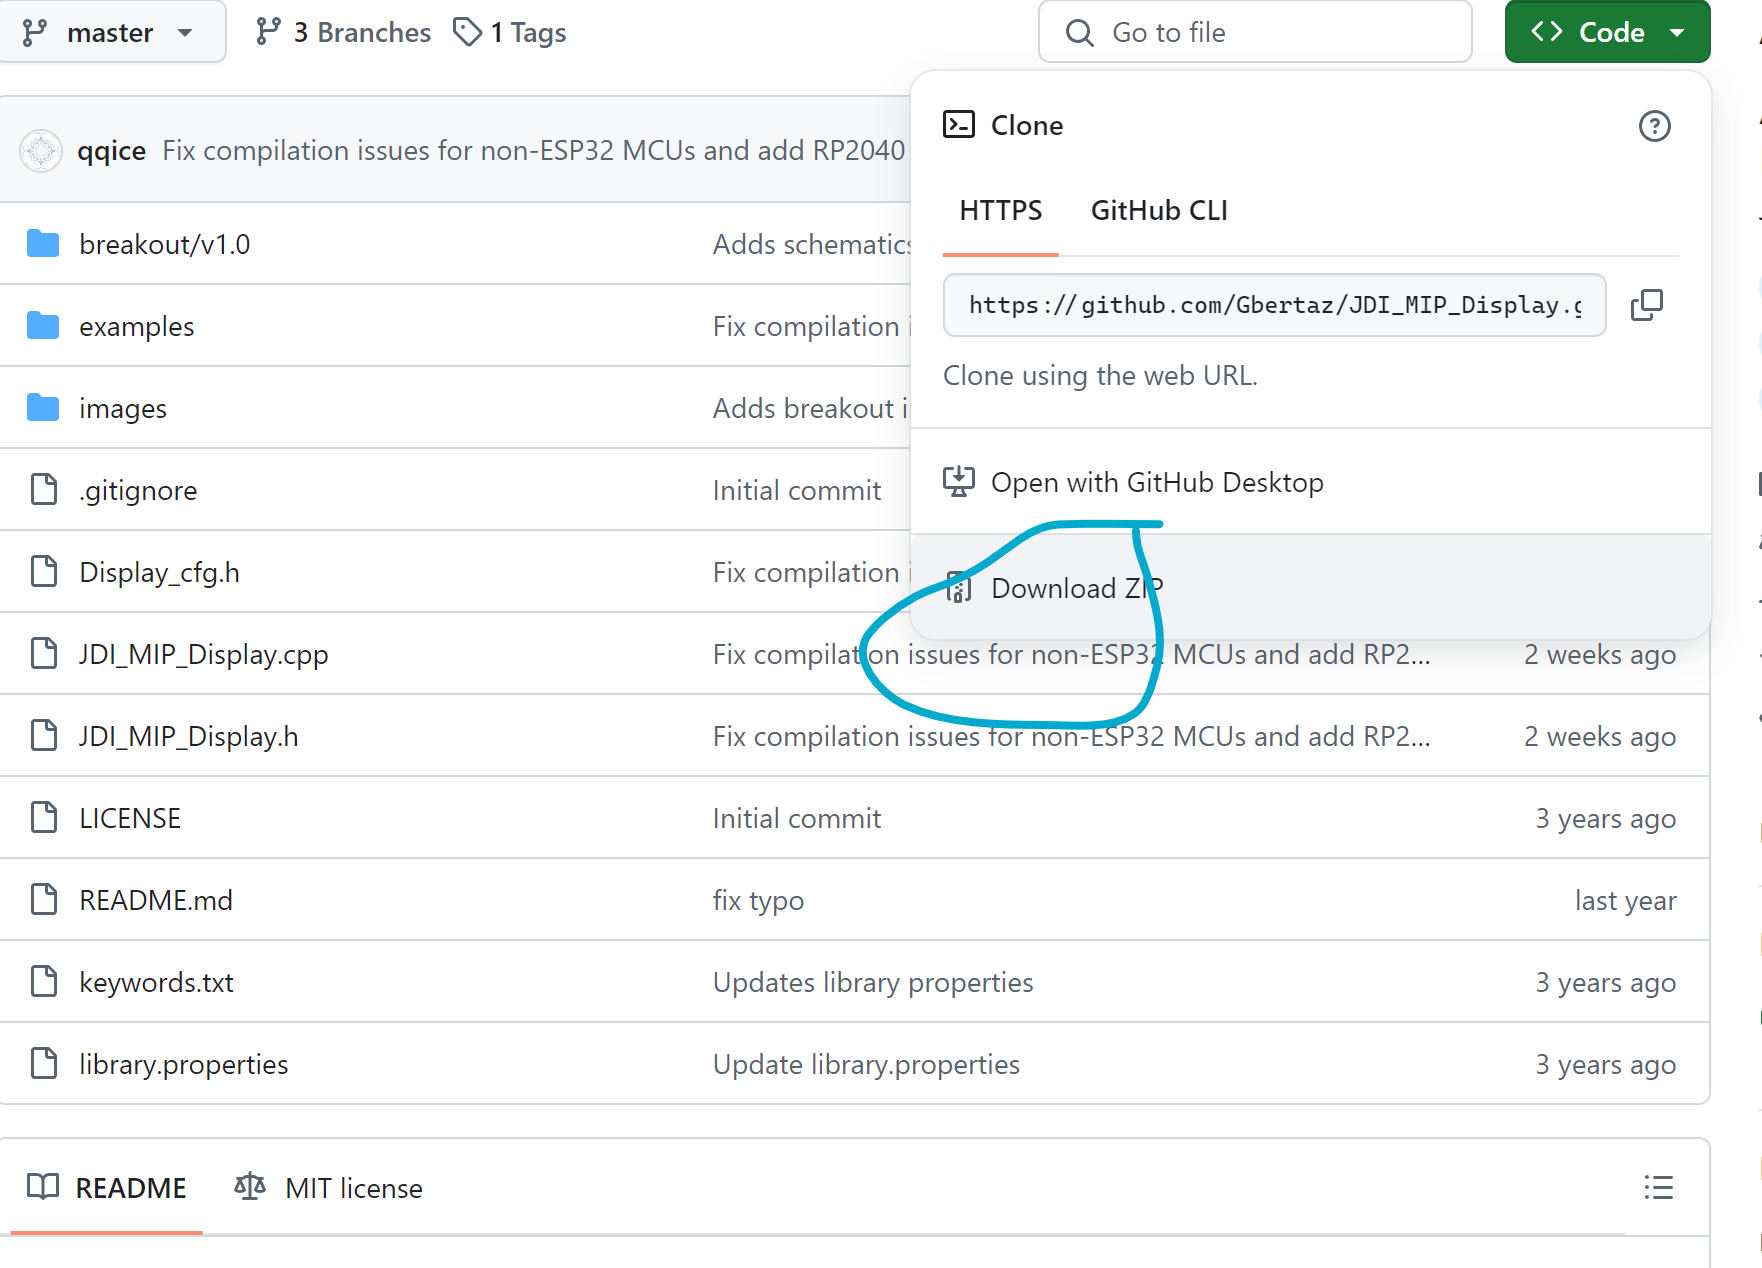1762x1268 pixels.
Task: Click '2 weeks ago' on JDI_MIP_Display.h row
Action: (1600, 736)
